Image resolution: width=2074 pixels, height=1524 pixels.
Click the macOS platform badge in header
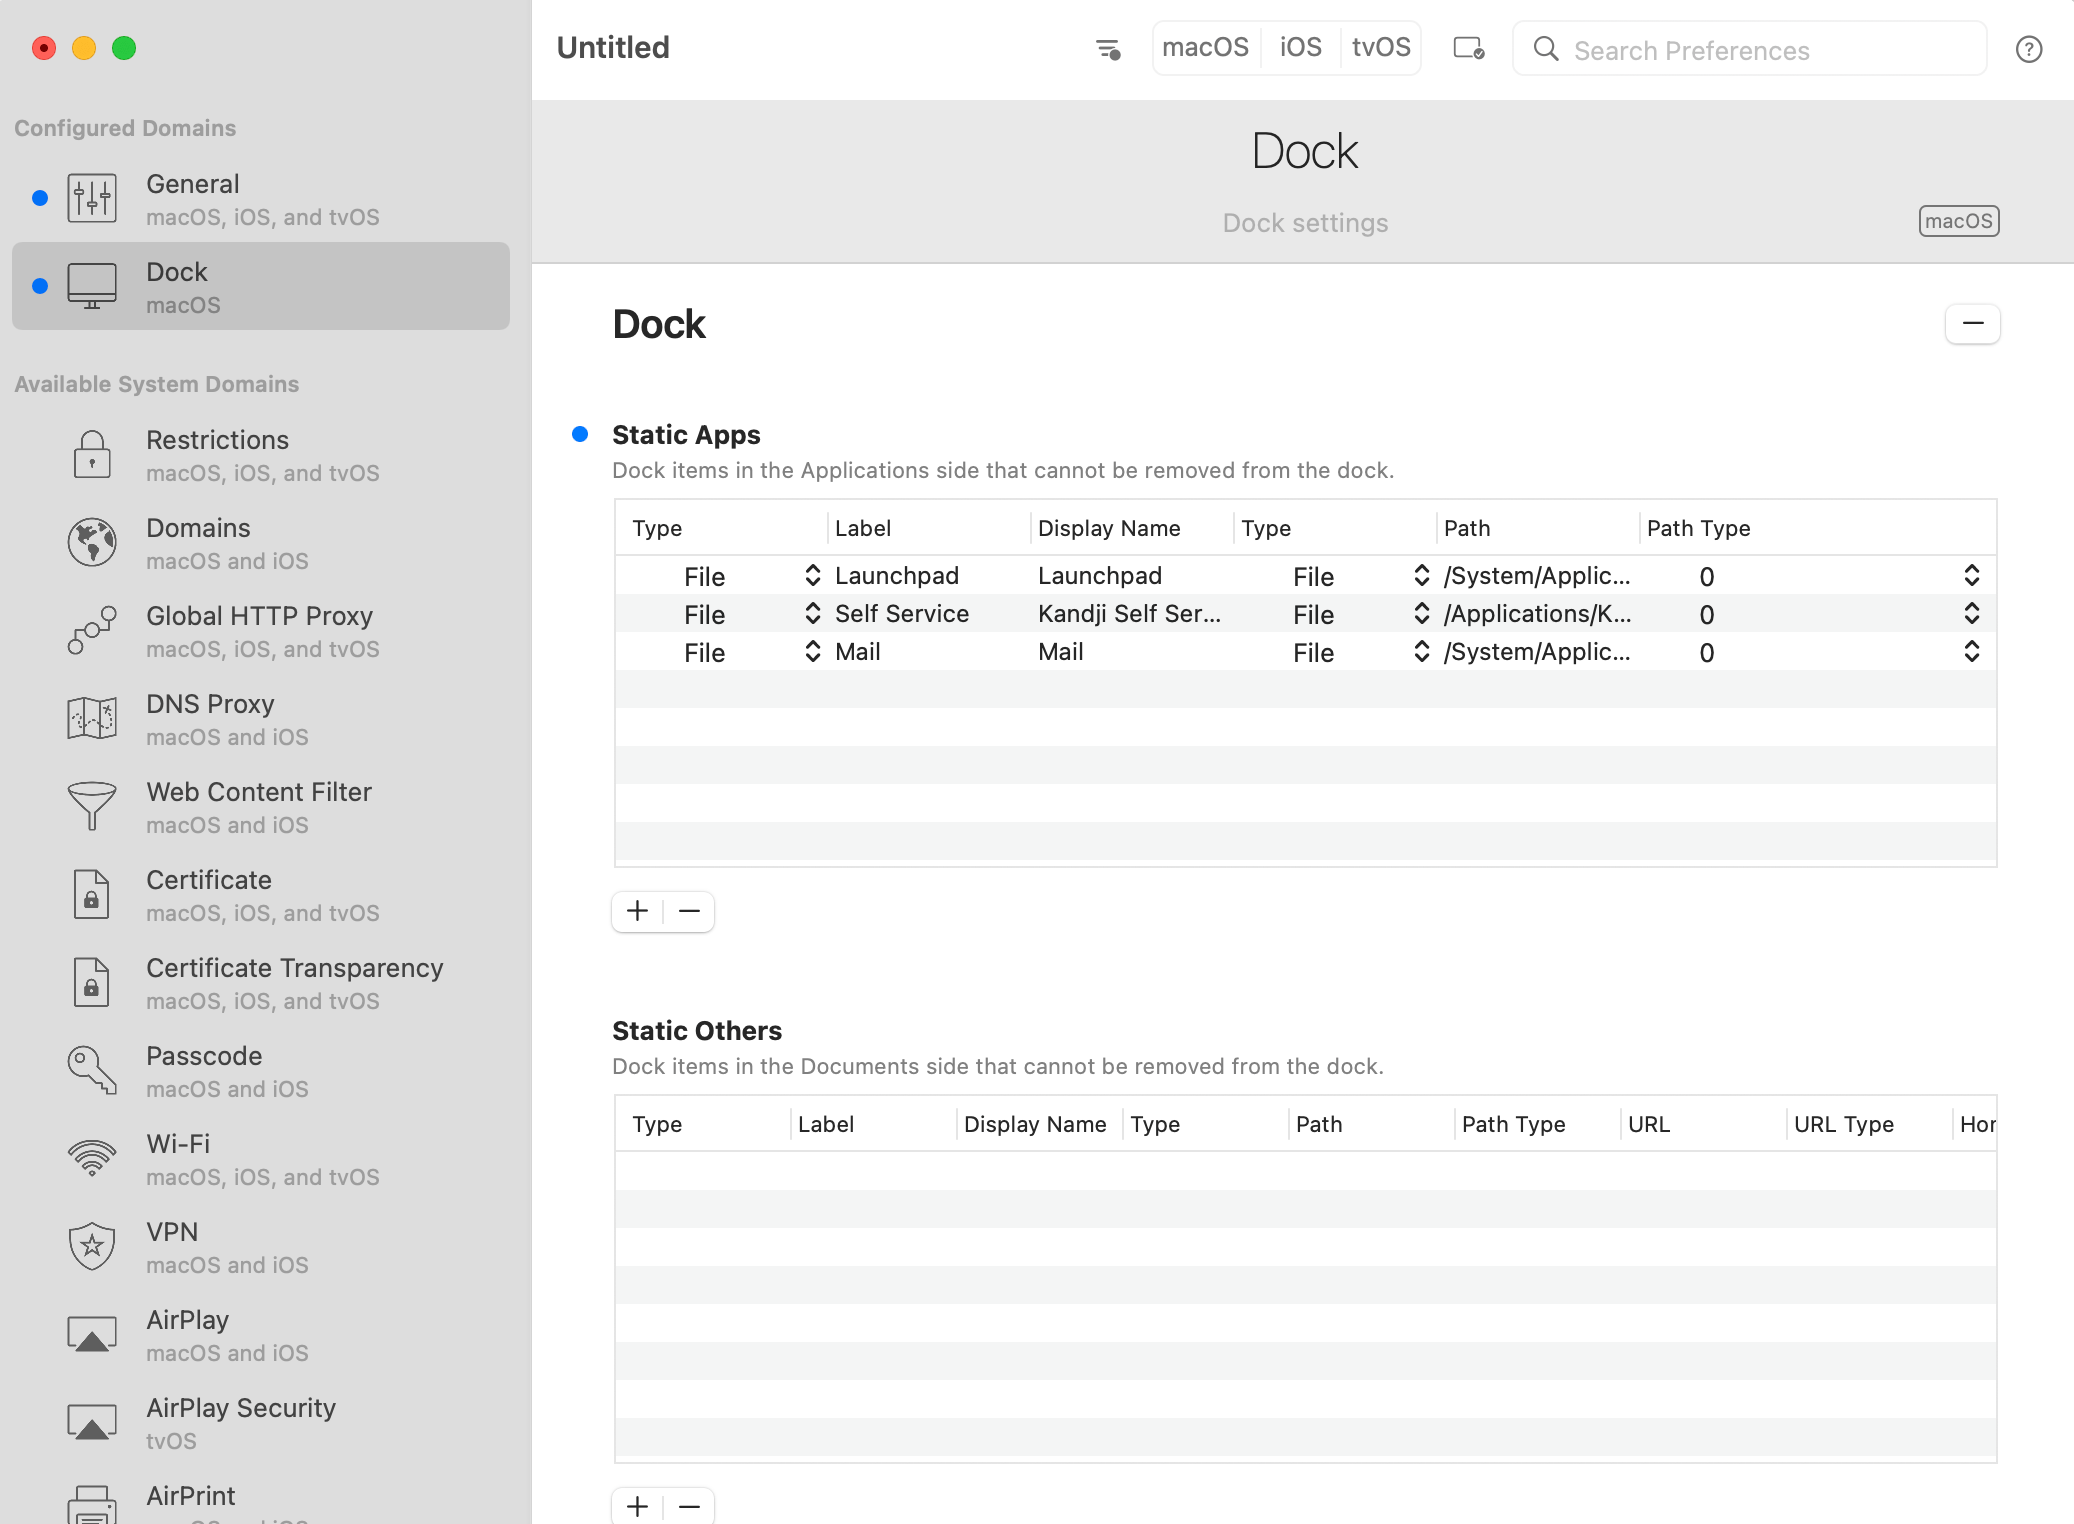click(1959, 221)
